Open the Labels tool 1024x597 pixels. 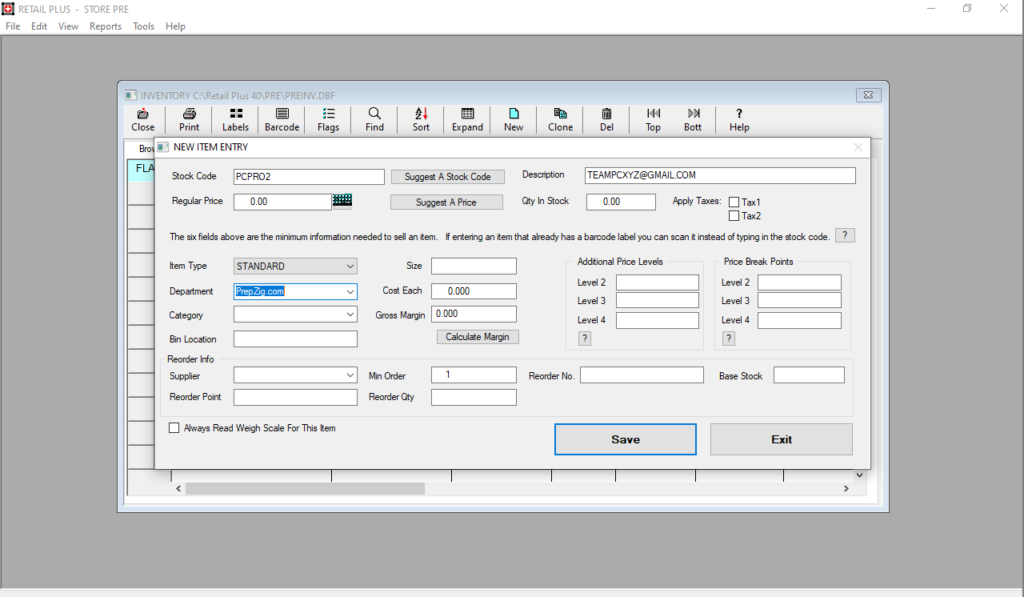click(x=235, y=120)
